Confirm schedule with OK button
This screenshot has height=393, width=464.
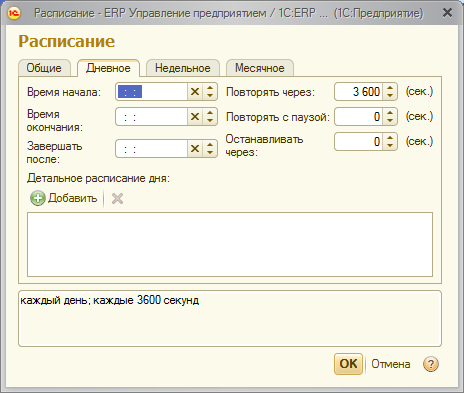(x=348, y=364)
